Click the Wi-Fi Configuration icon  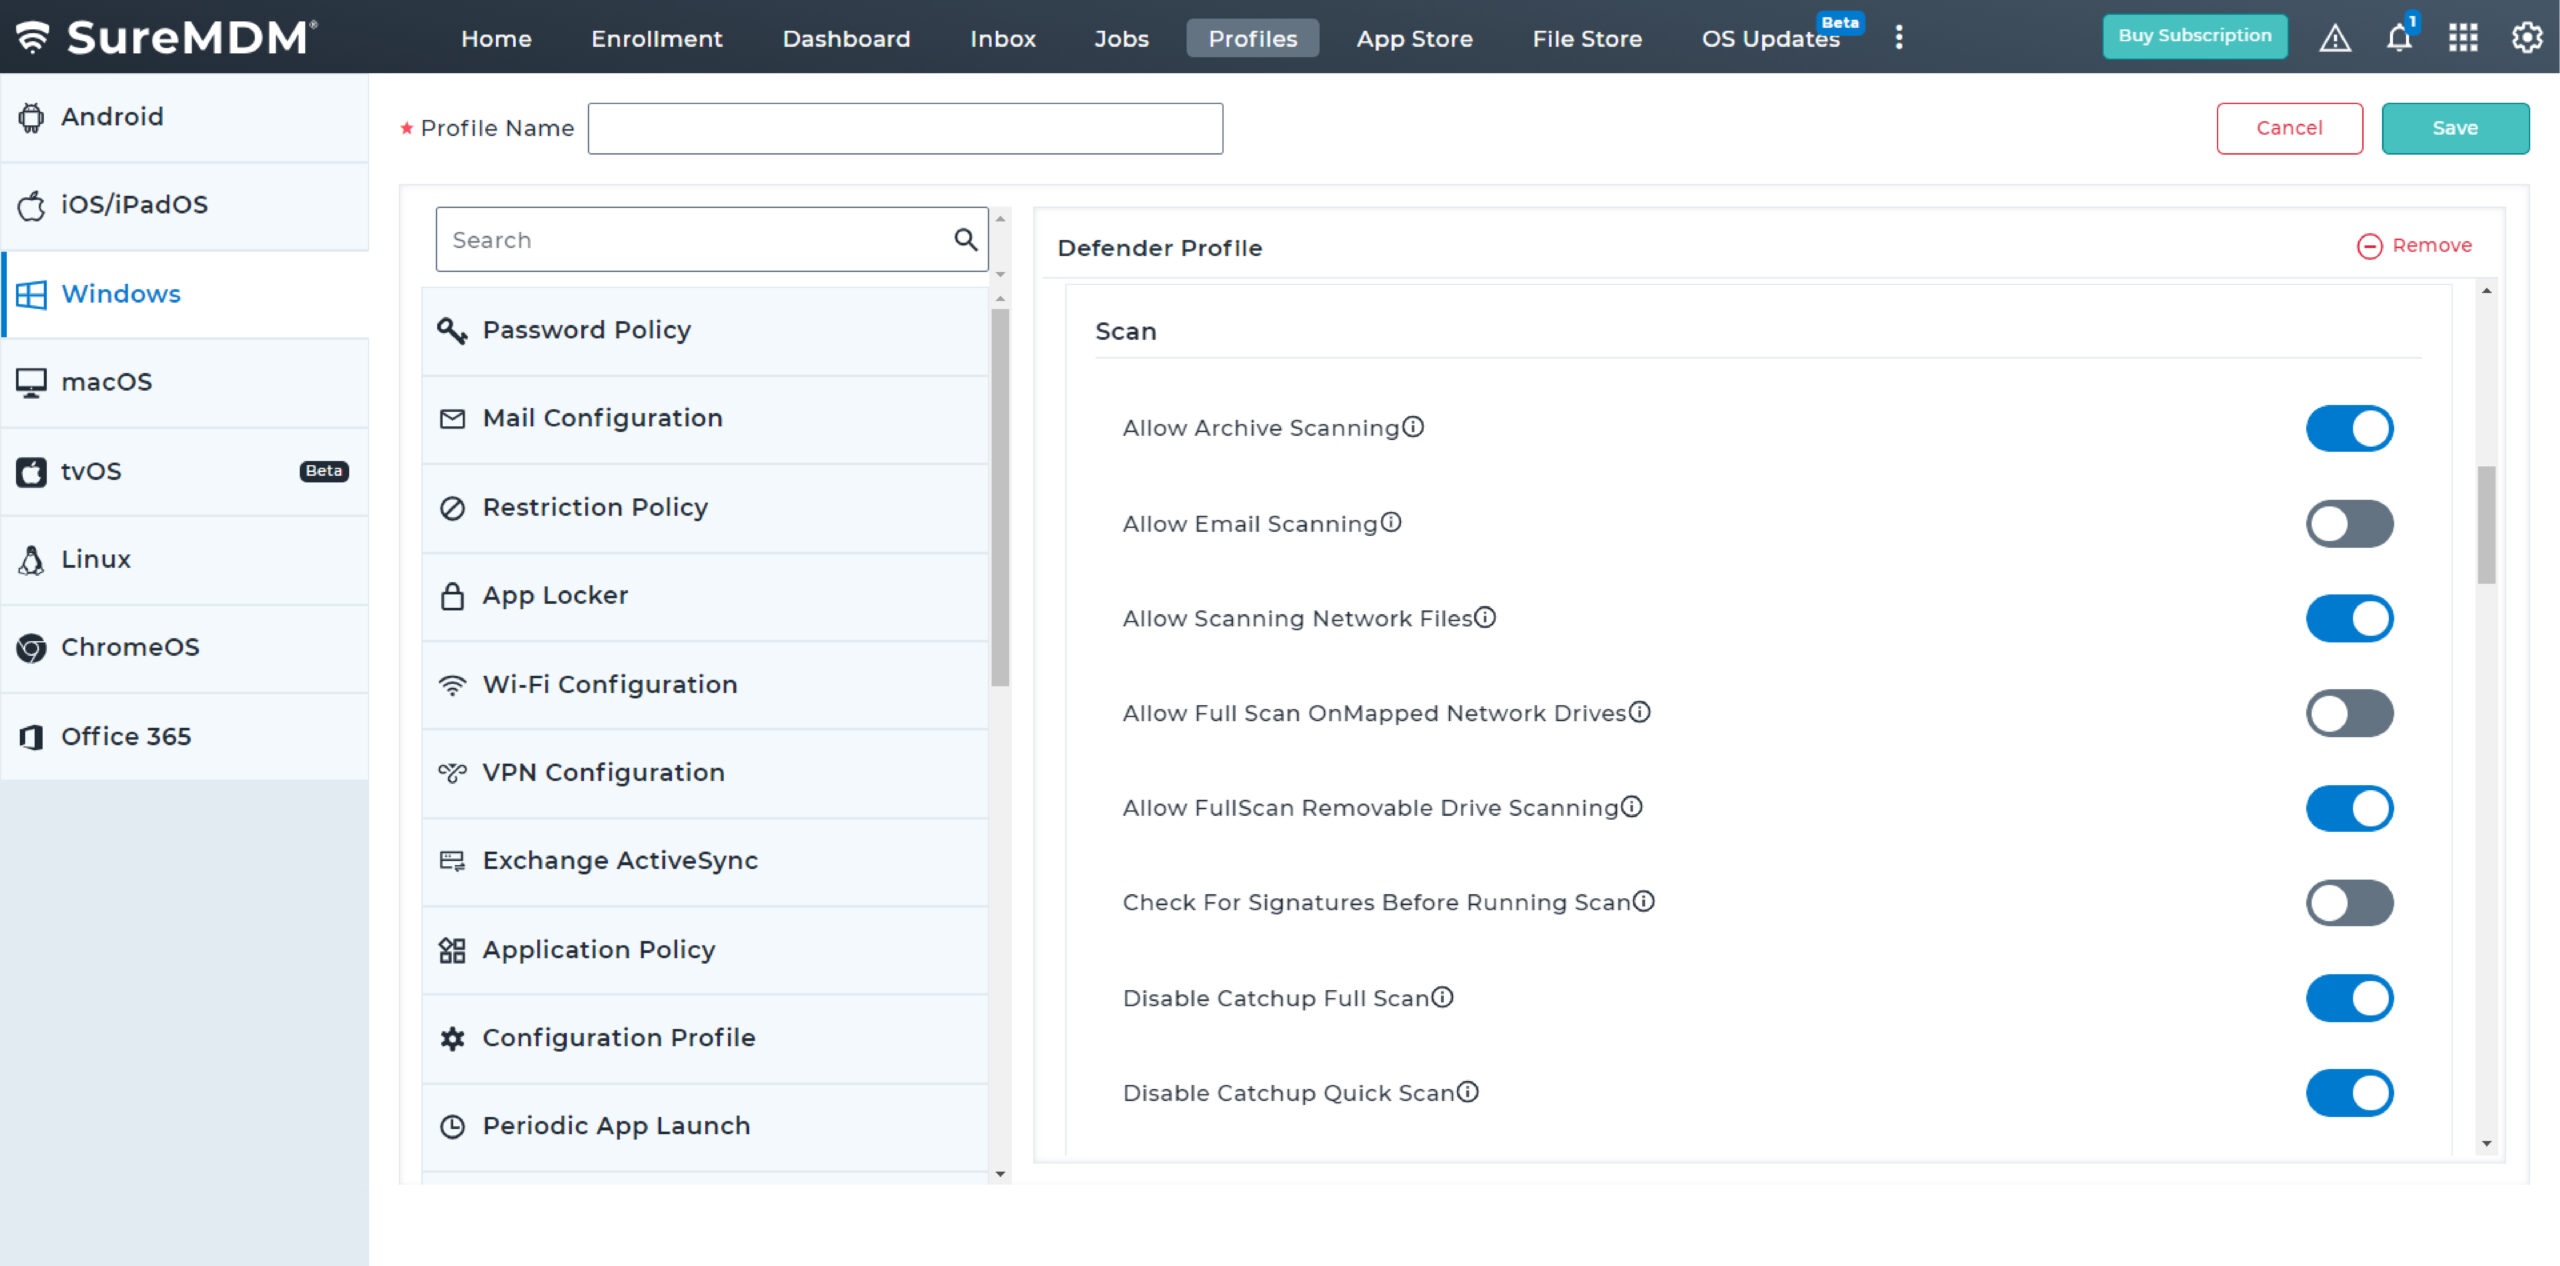452,685
